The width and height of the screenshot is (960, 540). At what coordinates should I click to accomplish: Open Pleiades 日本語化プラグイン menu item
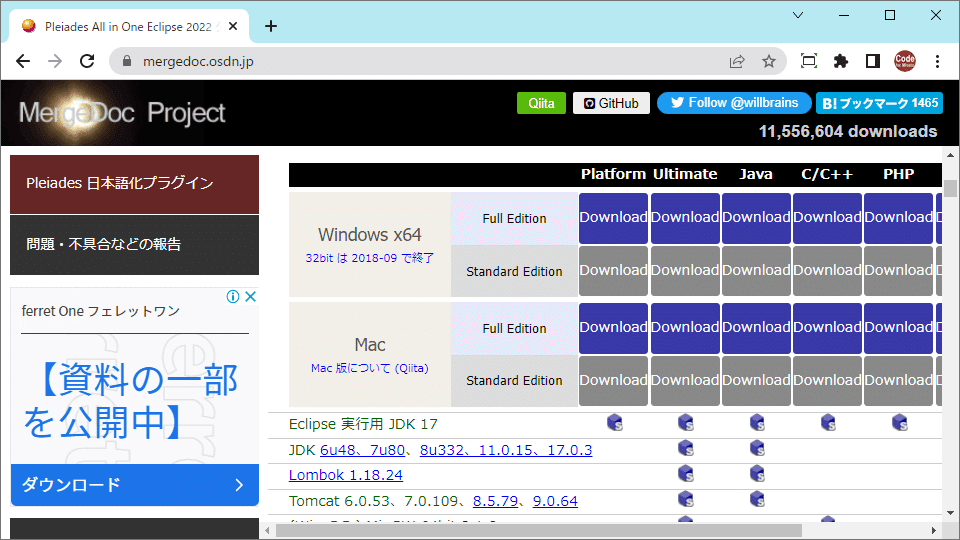(134, 184)
